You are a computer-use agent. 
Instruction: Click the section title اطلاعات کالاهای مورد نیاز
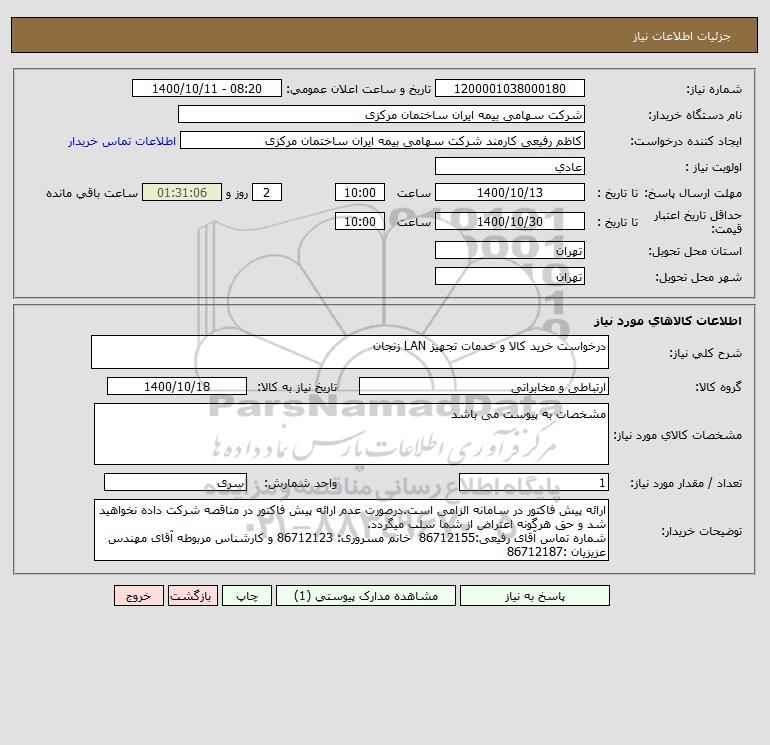click(x=668, y=321)
